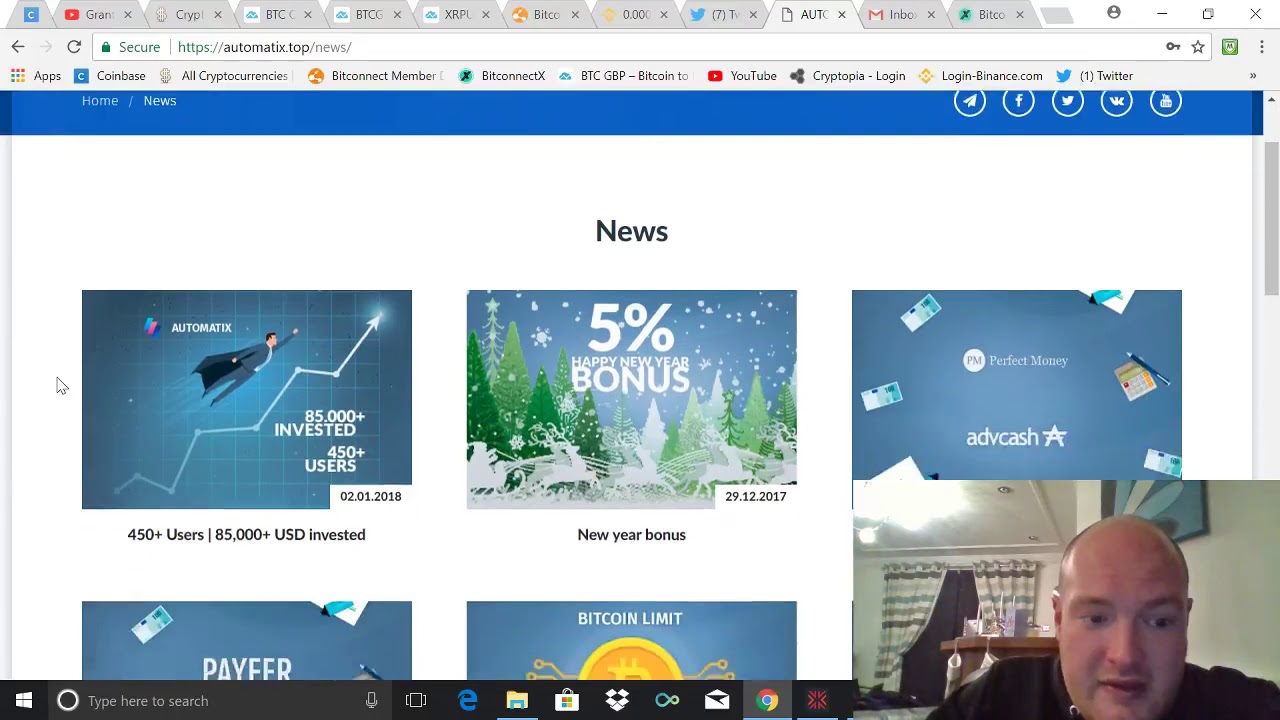Open the BTC GBP – Bitcoin bookmark
Image resolution: width=1280 pixels, height=720 pixels.
pyautogui.click(x=624, y=76)
